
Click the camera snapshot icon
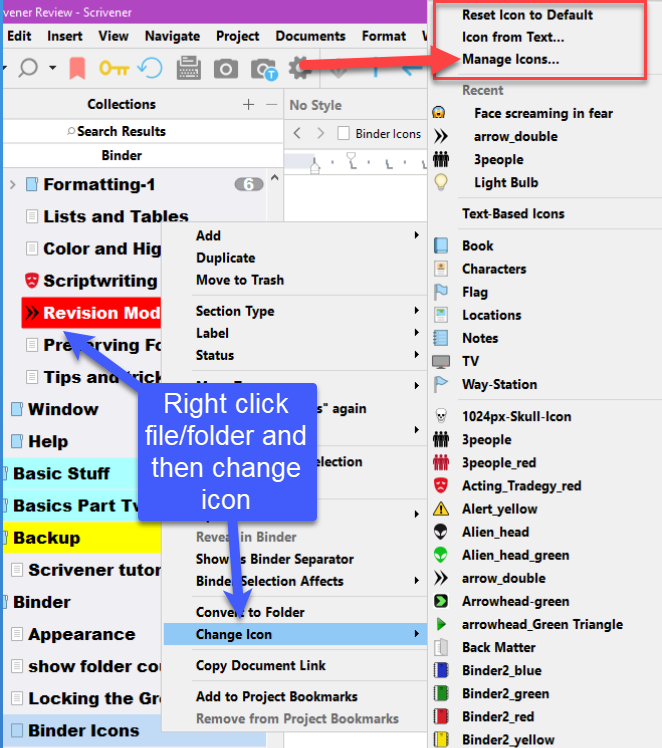(x=226, y=69)
